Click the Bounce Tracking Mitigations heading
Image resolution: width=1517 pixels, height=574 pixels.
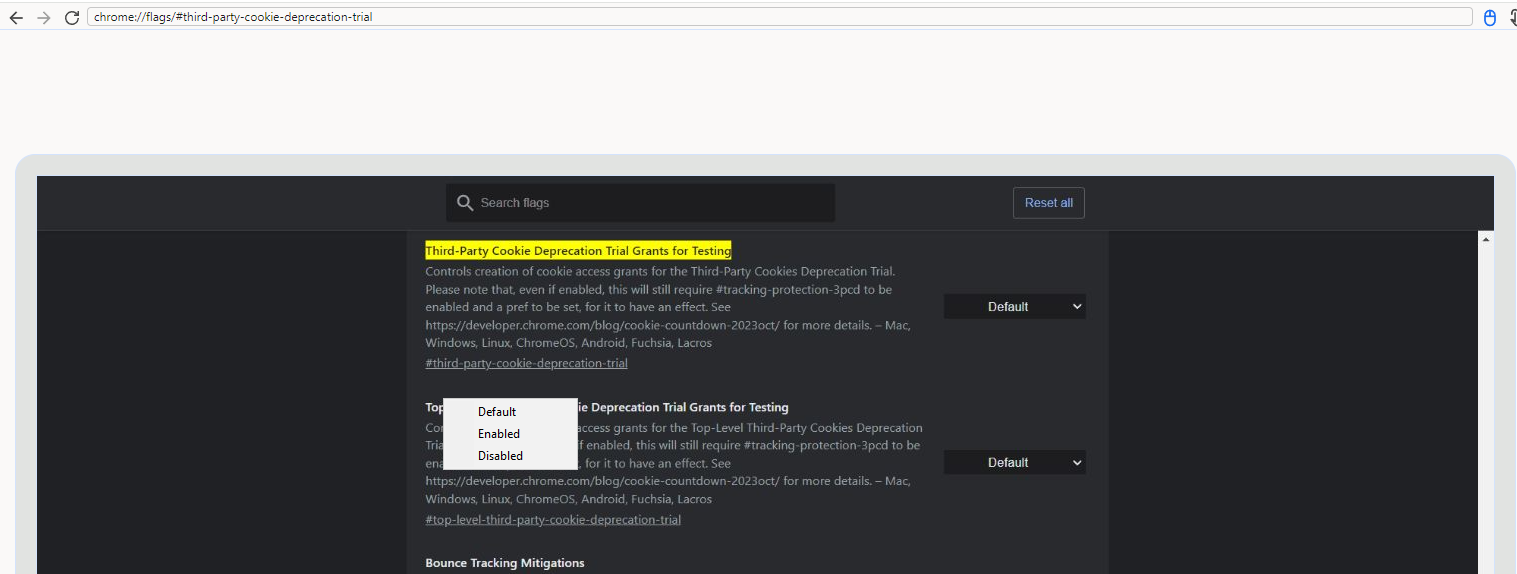pyautogui.click(x=504, y=563)
